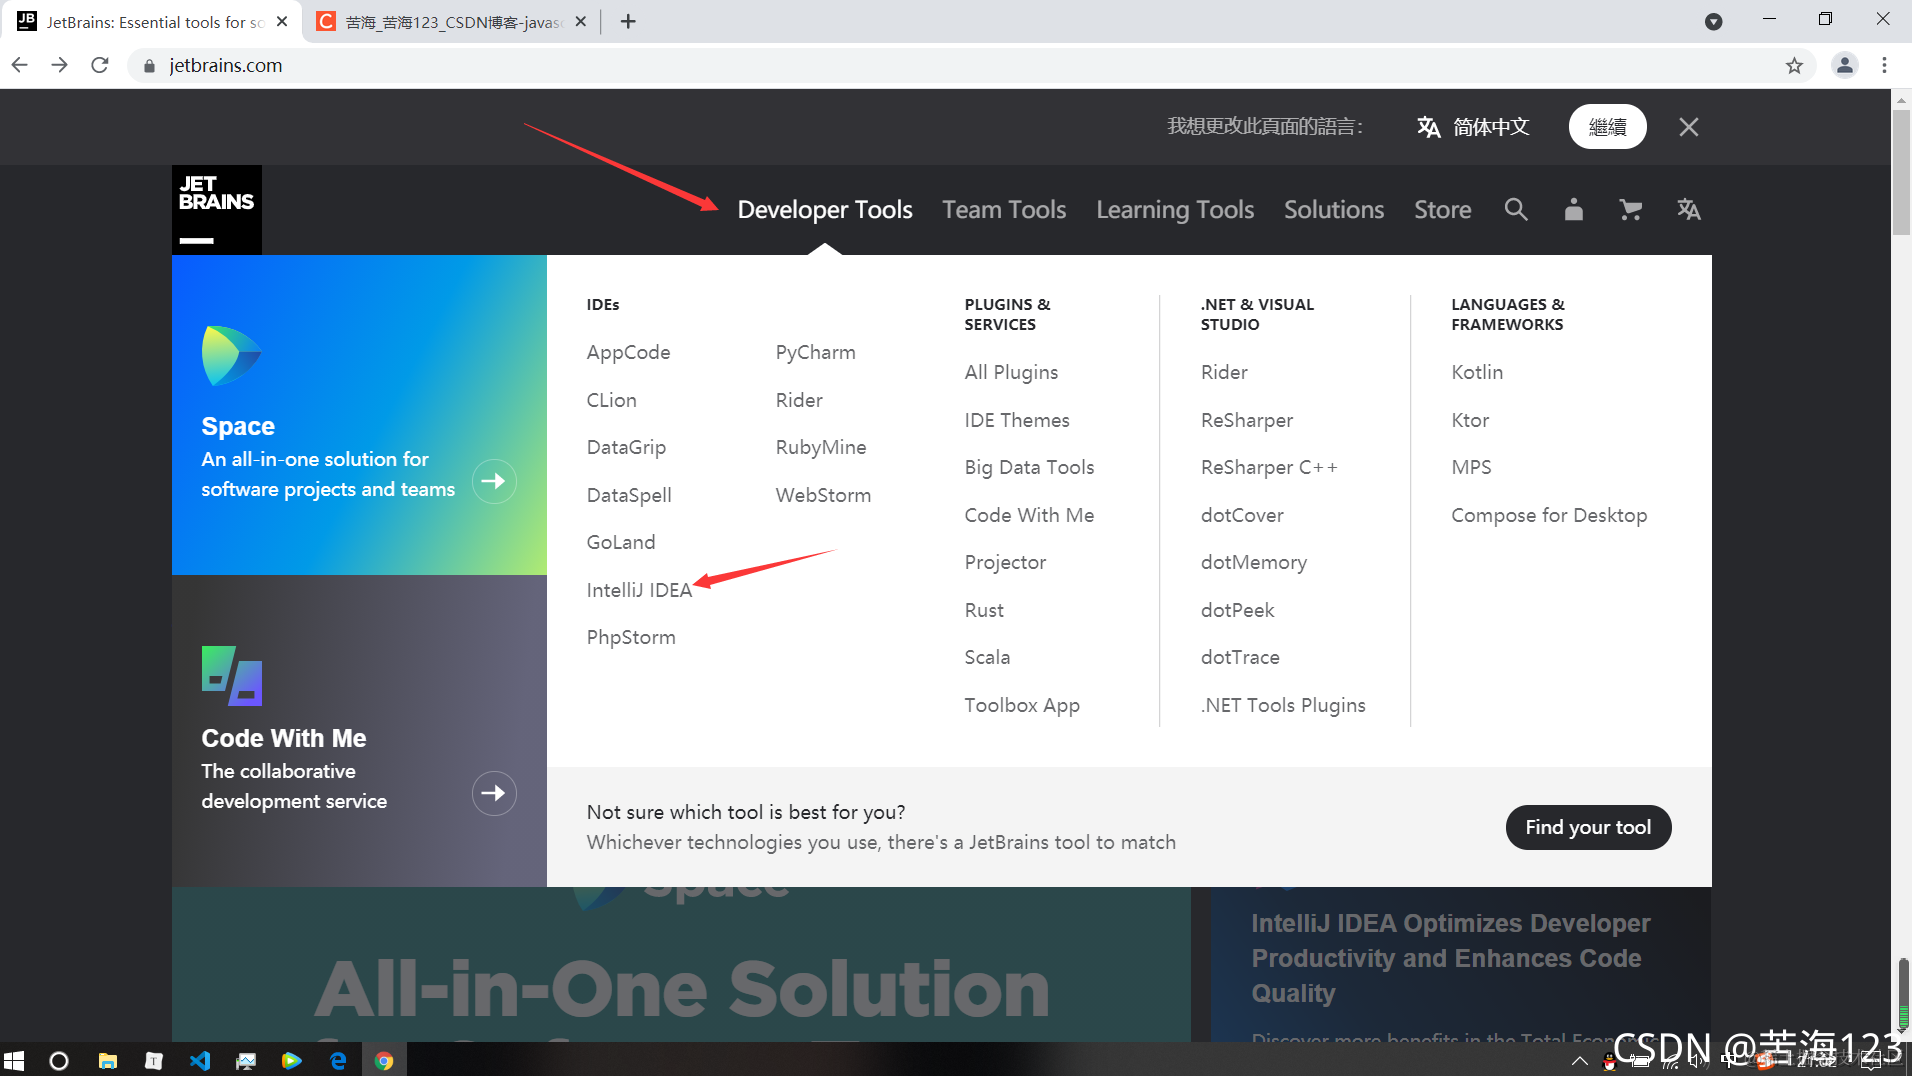Open the .NET Tools Plugins link

coord(1283,705)
